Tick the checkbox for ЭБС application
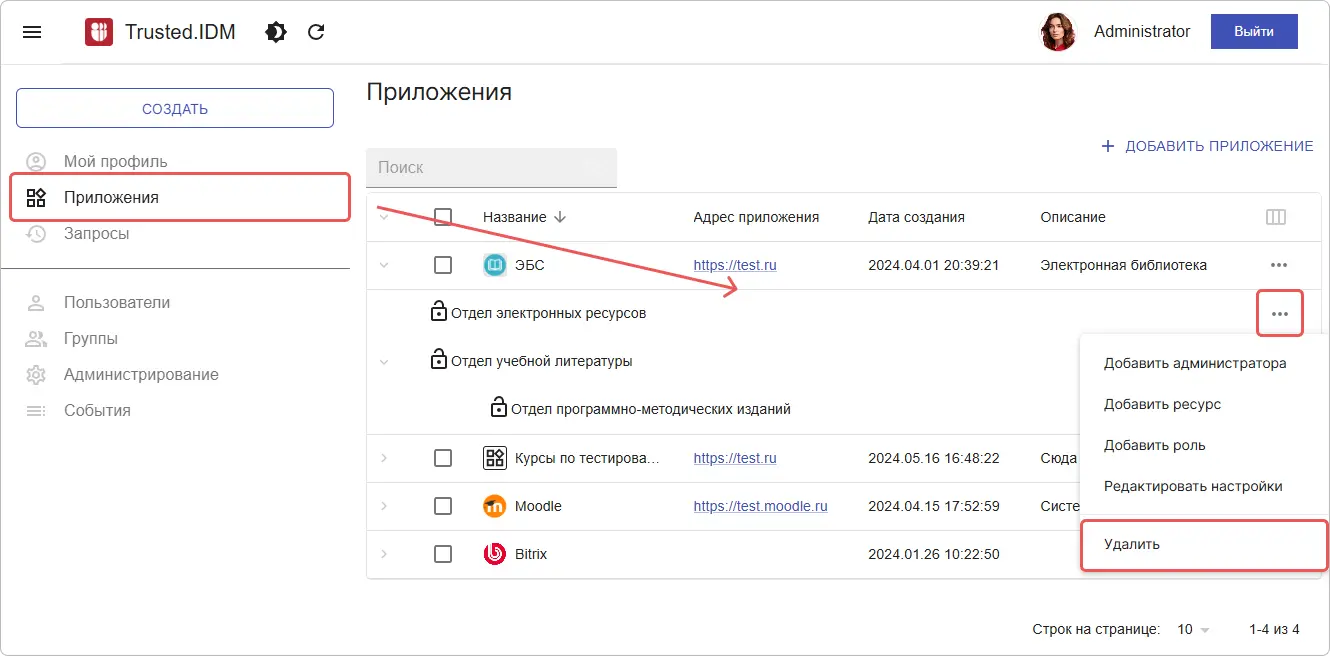The width and height of the screenshot is (1330, 656). click(x=443, y=265)
